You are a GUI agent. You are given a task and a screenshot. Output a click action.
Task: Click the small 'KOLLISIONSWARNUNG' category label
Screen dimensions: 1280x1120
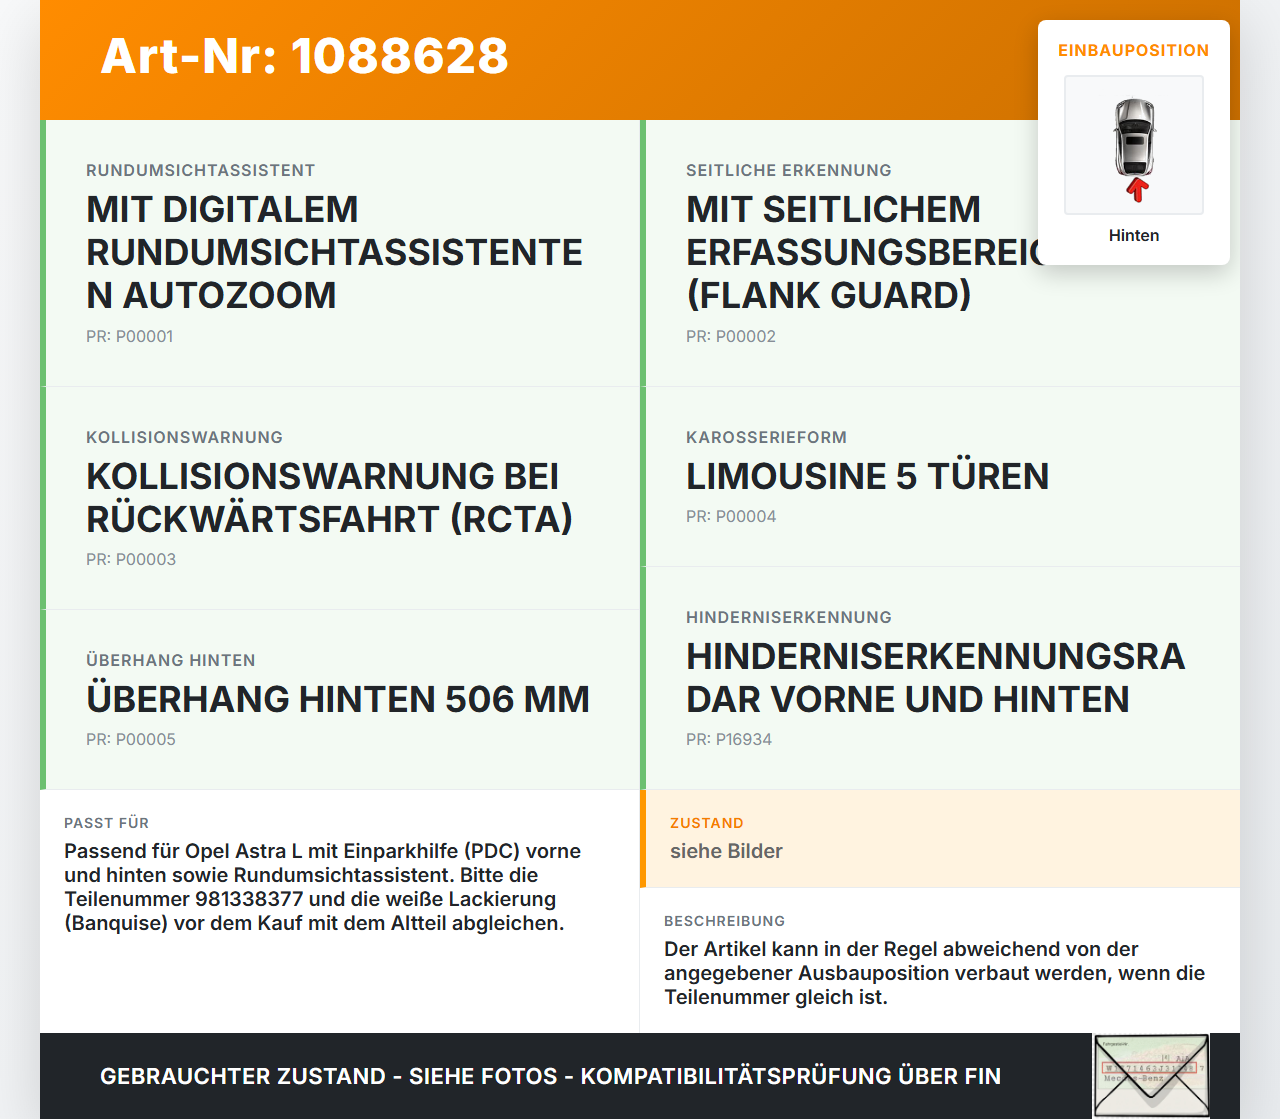click(x=185, y=437)
